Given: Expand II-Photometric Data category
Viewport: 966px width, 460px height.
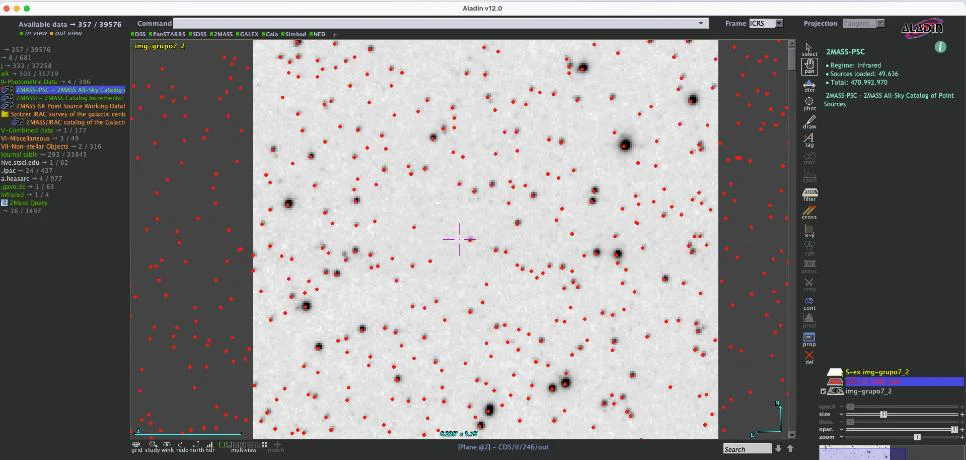Looking at the screenshot, I should click(x=46, y=82).
